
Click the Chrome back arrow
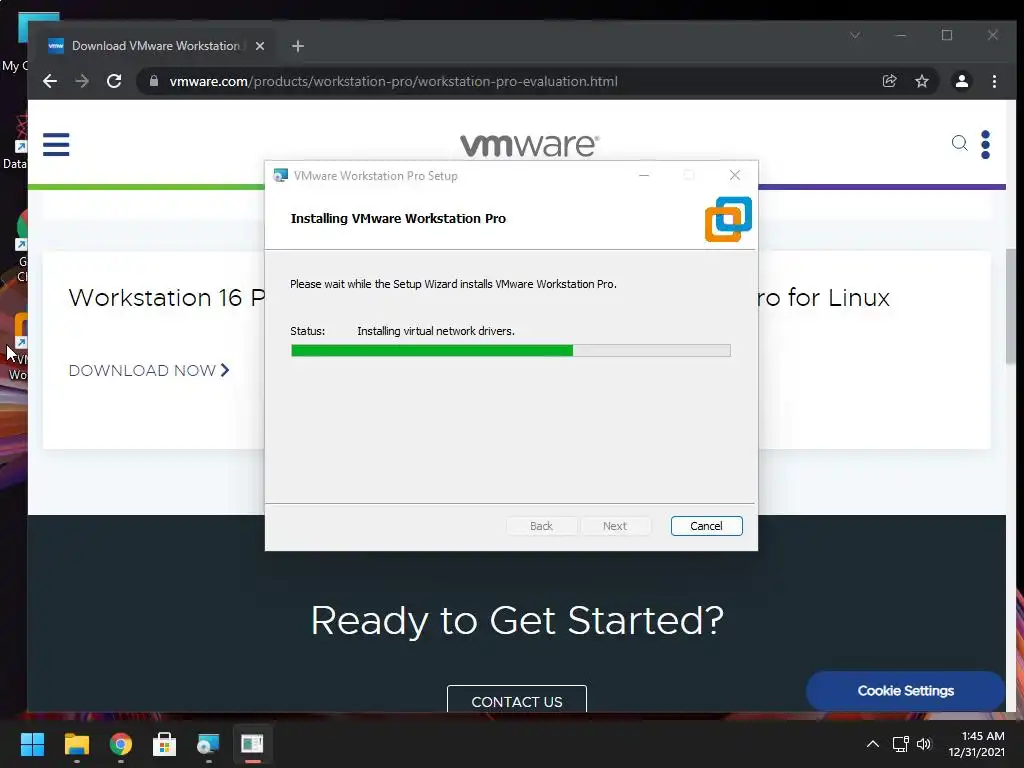coord(50,81)
